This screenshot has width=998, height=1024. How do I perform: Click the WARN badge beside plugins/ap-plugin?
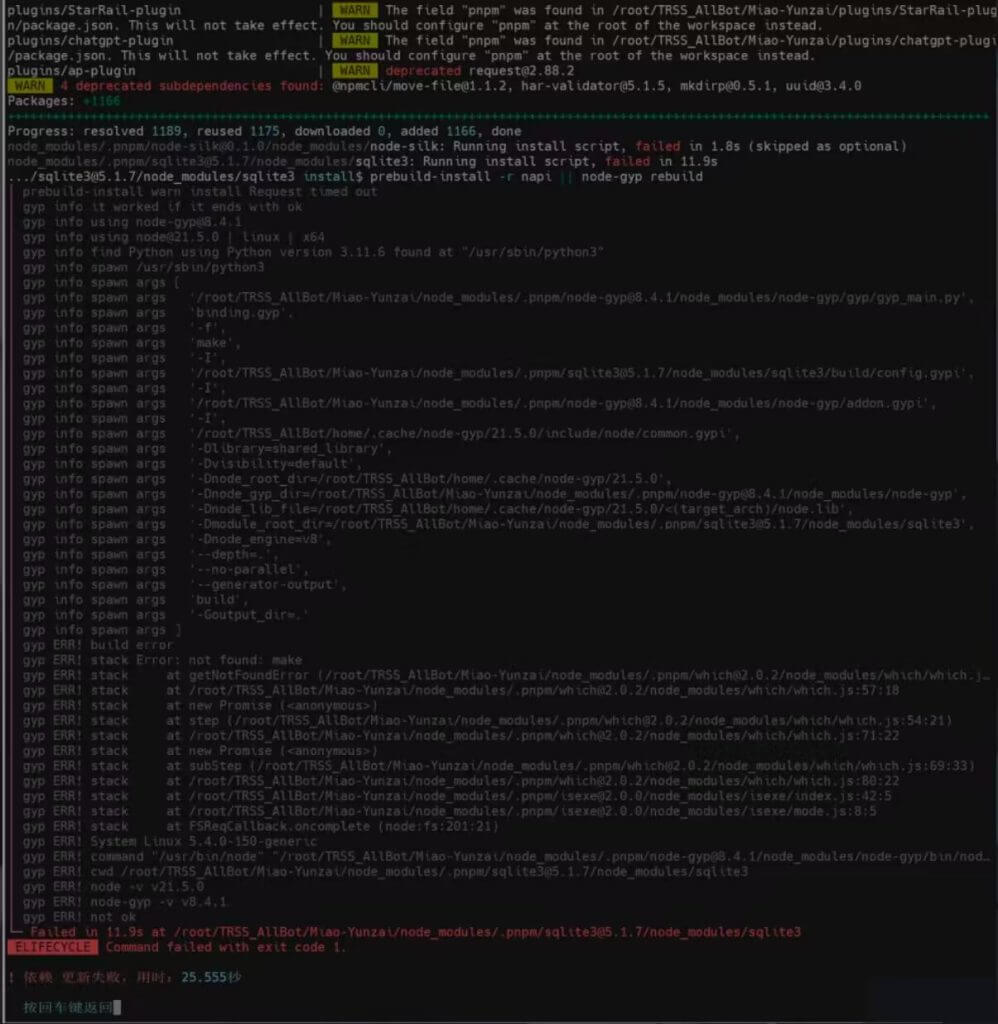pos(355,71)
